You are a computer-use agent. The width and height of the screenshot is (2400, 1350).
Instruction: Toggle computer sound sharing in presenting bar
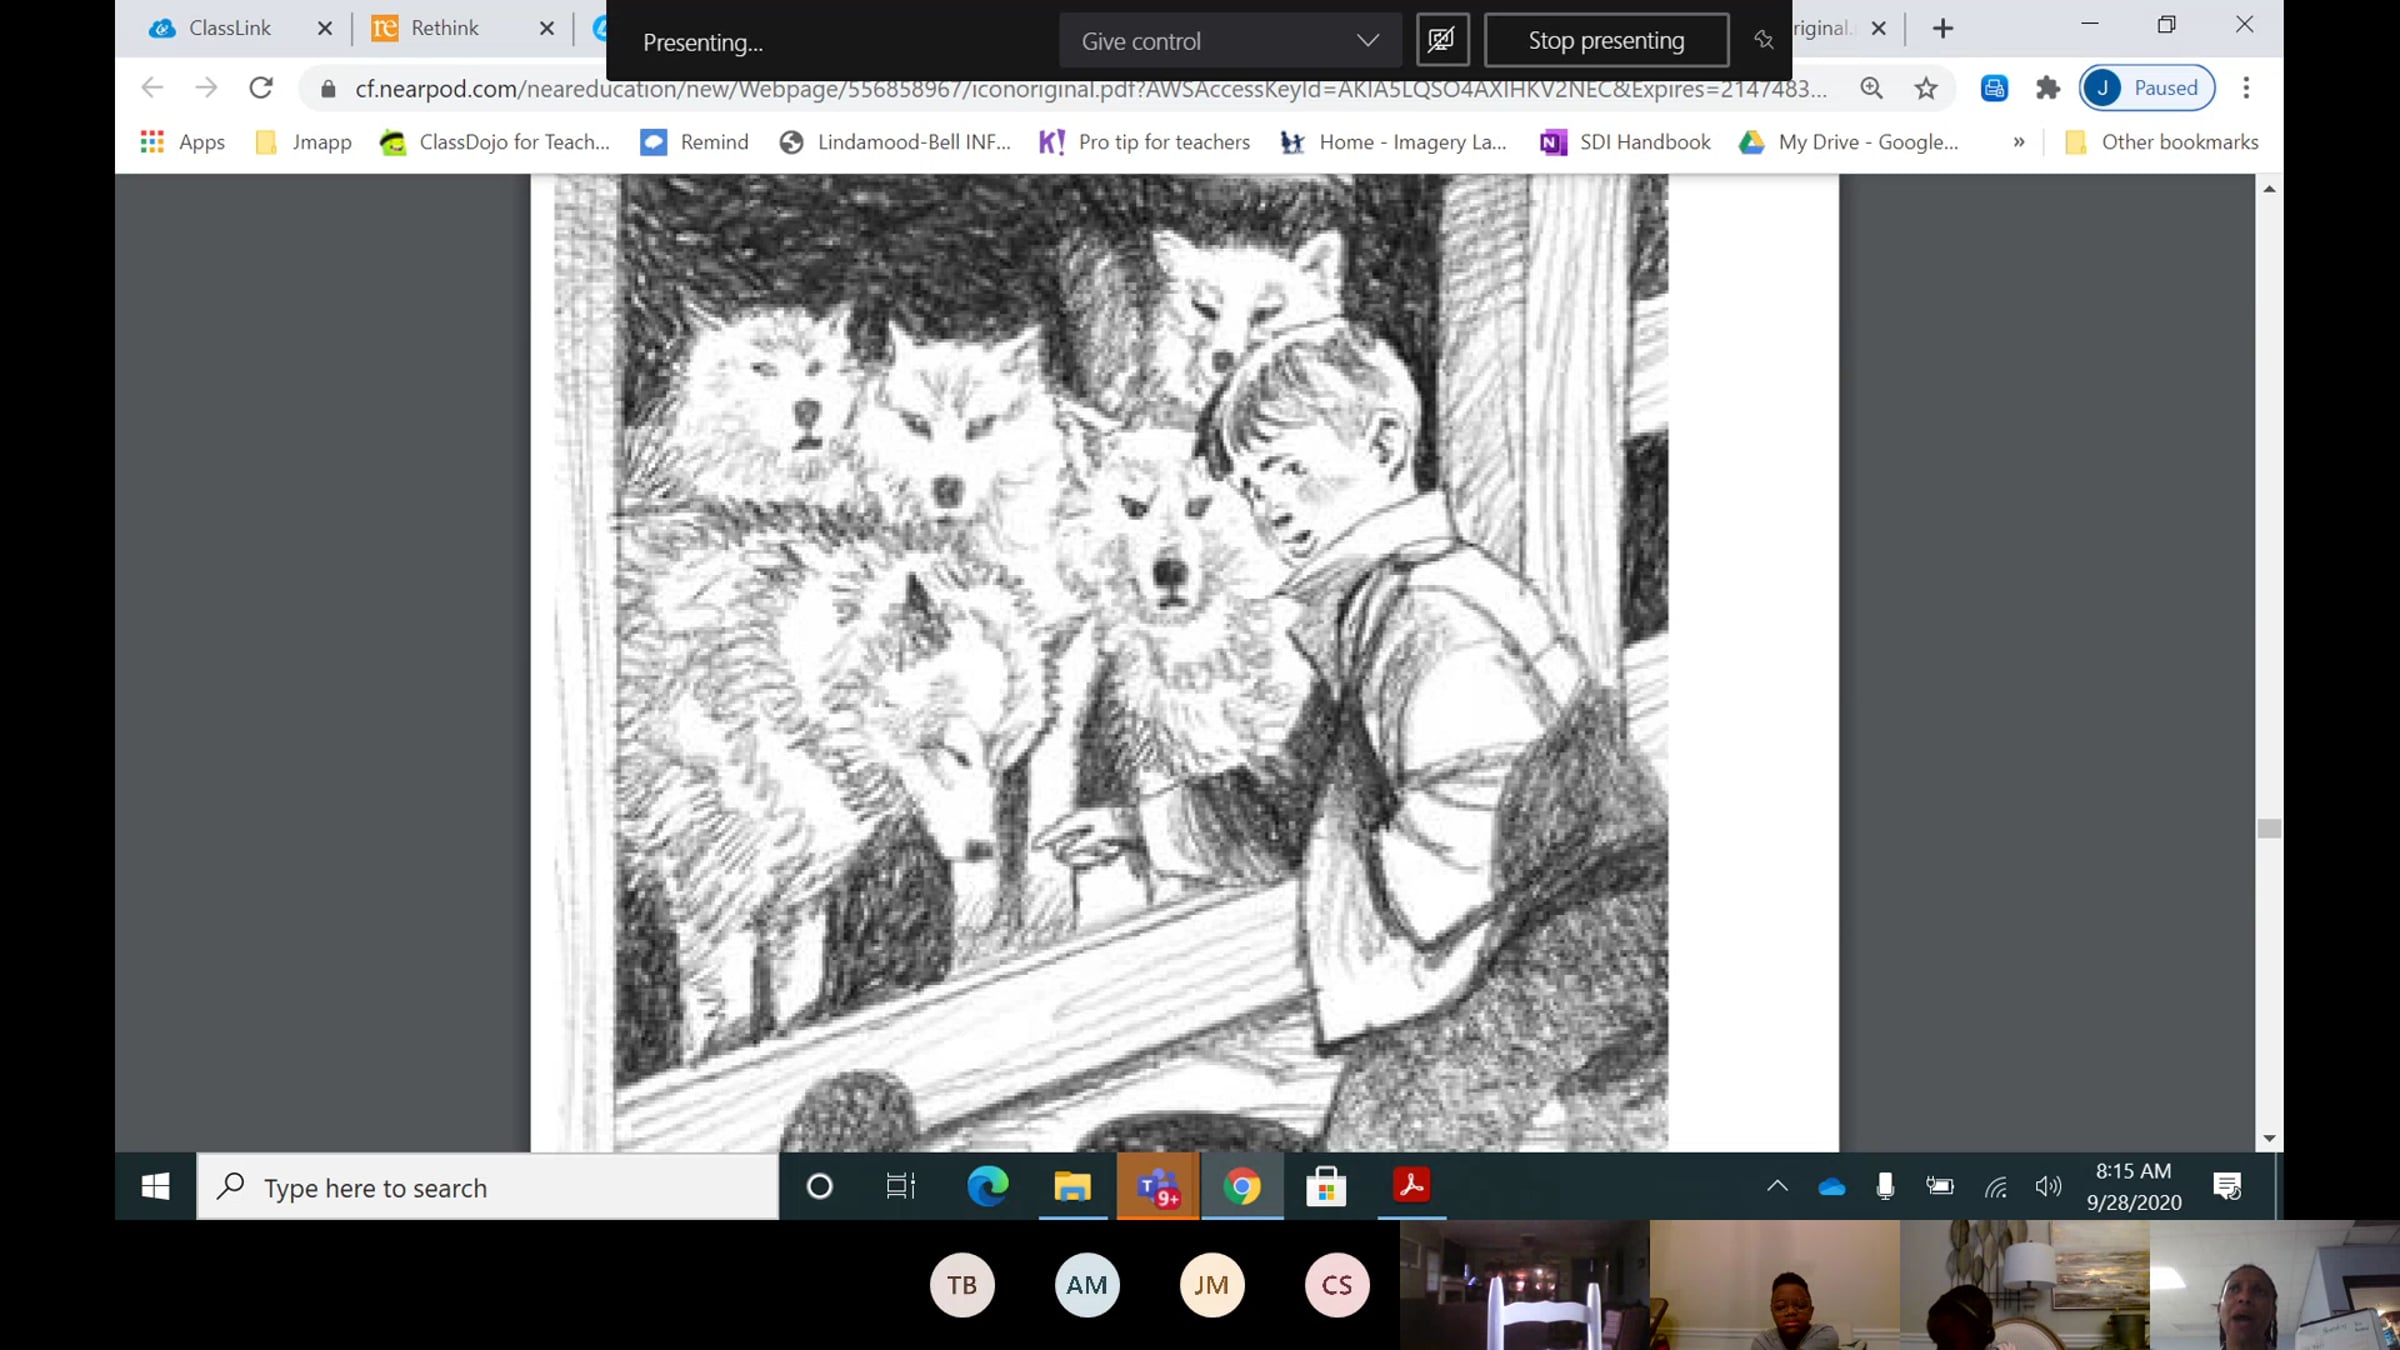point(1441,40)
